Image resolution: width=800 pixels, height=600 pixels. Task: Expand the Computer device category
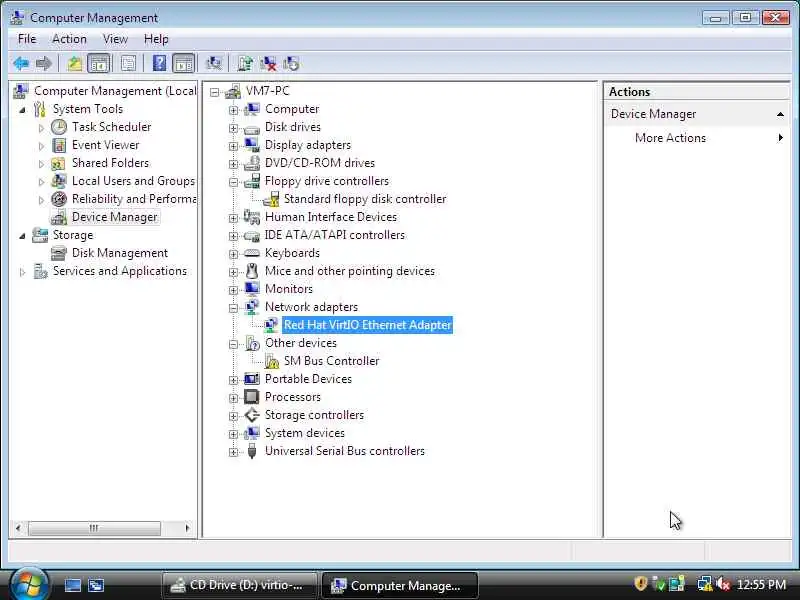click(234, 110)
